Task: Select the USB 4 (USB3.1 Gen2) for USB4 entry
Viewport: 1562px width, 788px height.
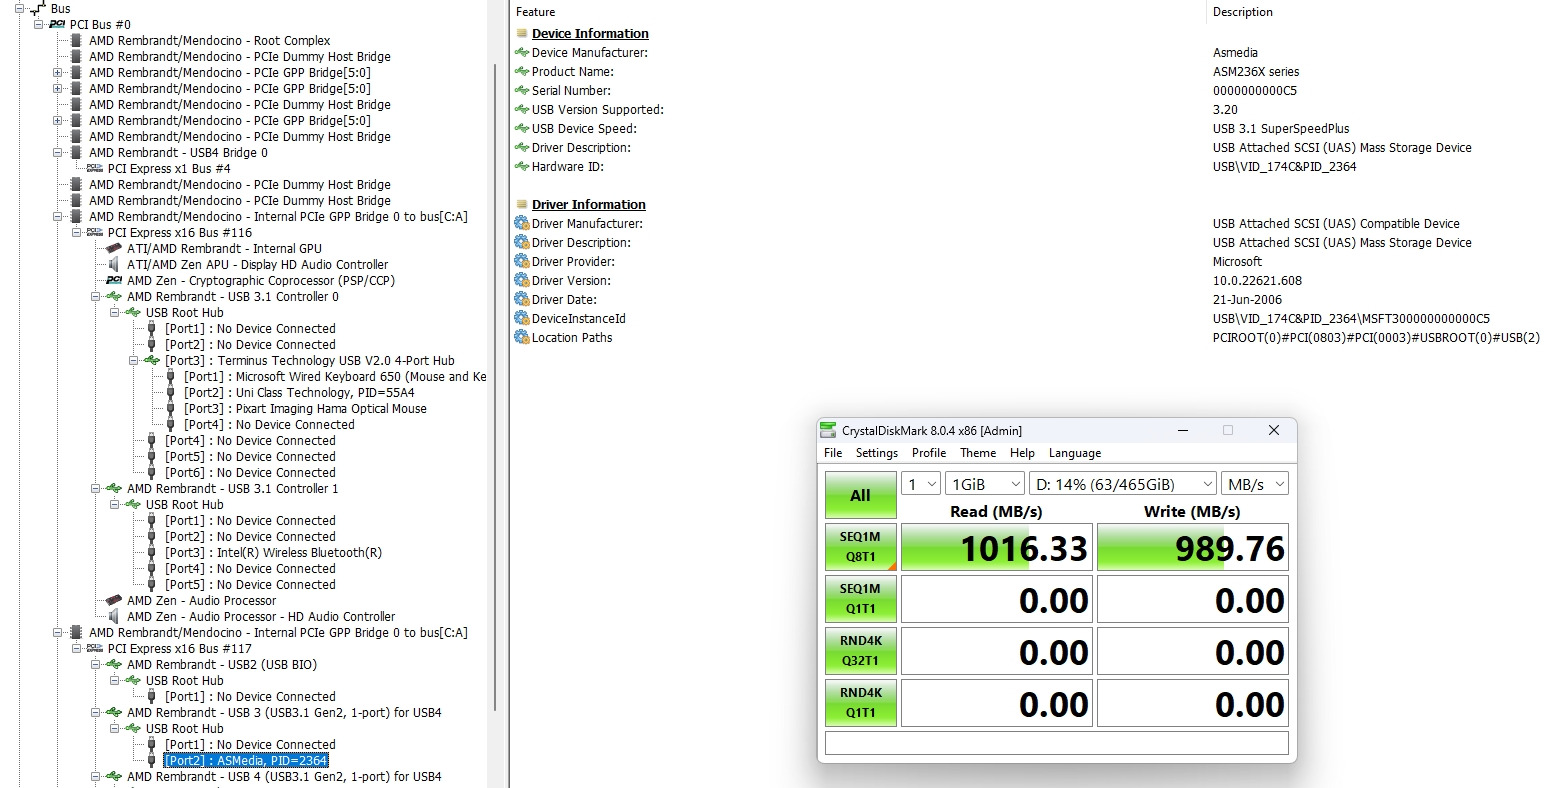Action: coord(284,776)
